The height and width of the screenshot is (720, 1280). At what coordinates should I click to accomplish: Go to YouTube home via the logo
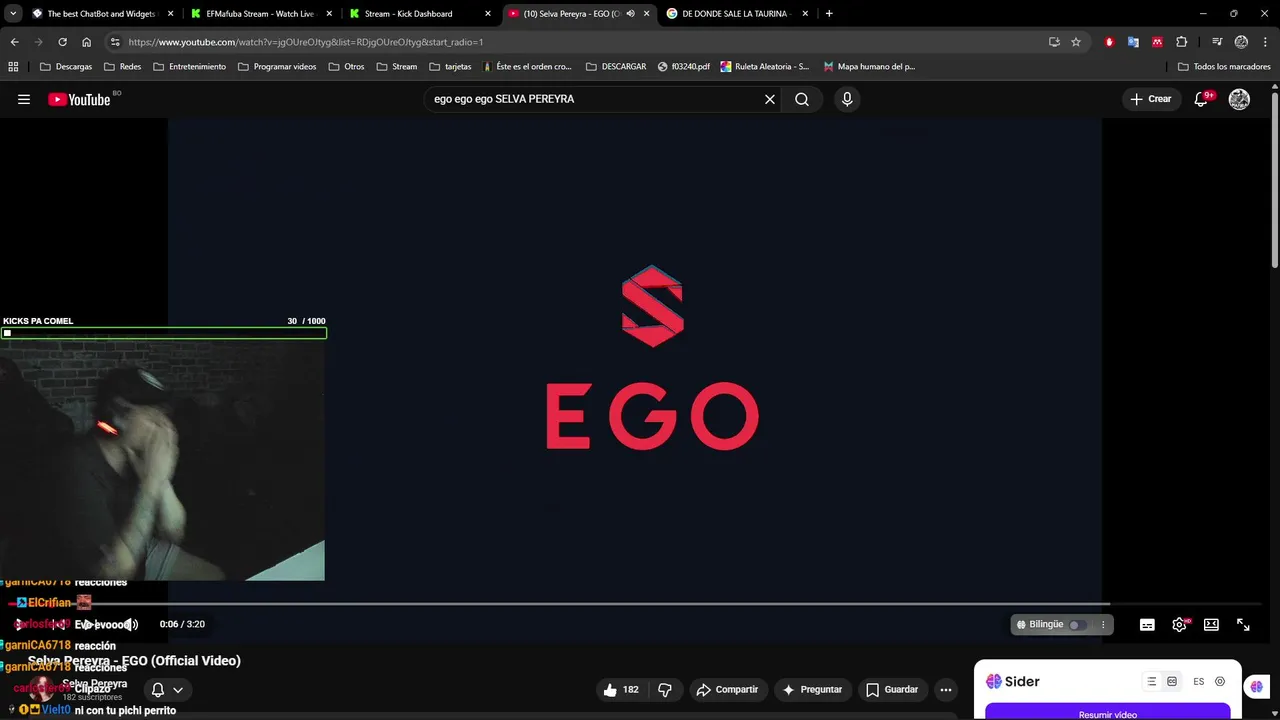(79, 99)
